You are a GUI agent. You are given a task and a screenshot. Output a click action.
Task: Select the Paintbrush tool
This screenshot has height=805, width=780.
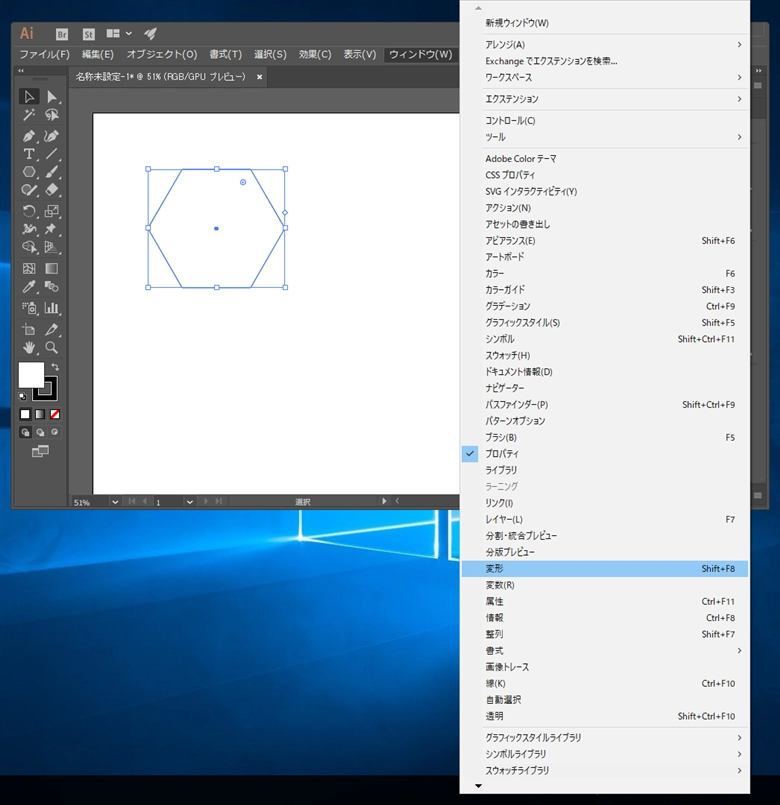52,172
